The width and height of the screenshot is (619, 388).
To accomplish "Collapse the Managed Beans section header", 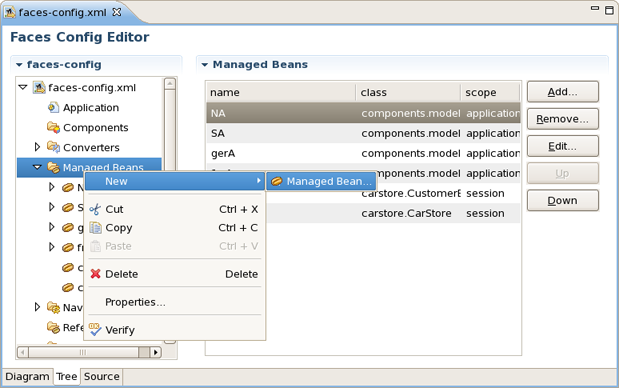I will point(204,65).
